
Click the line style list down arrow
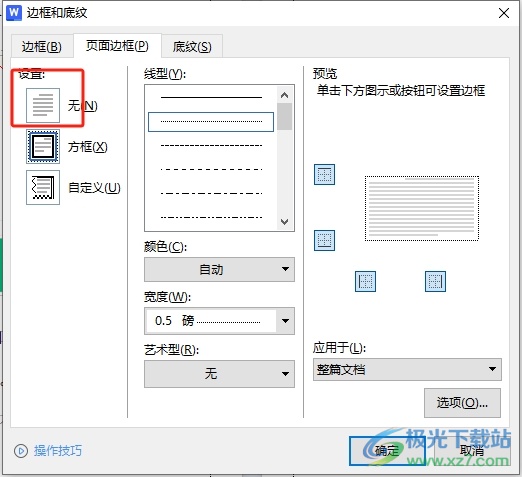[285, 222]
